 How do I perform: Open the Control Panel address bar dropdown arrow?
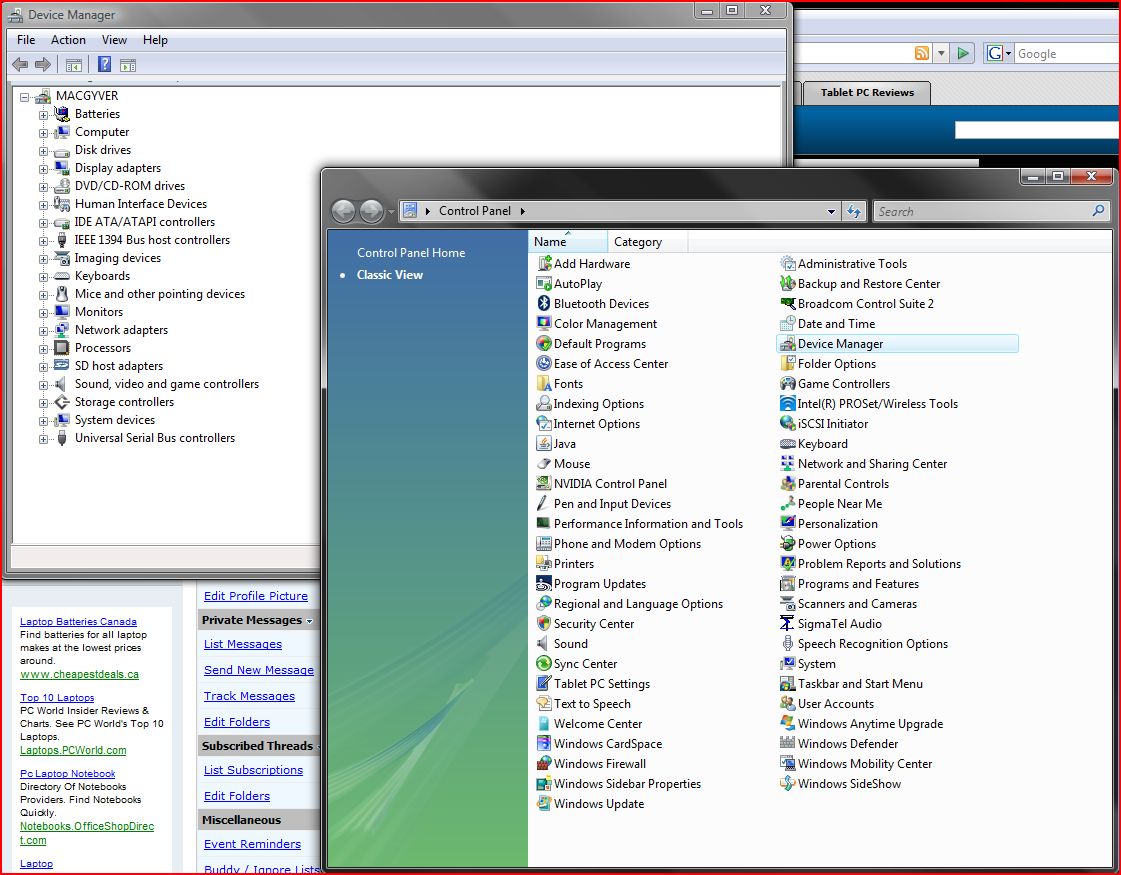[x=831, y=212]
